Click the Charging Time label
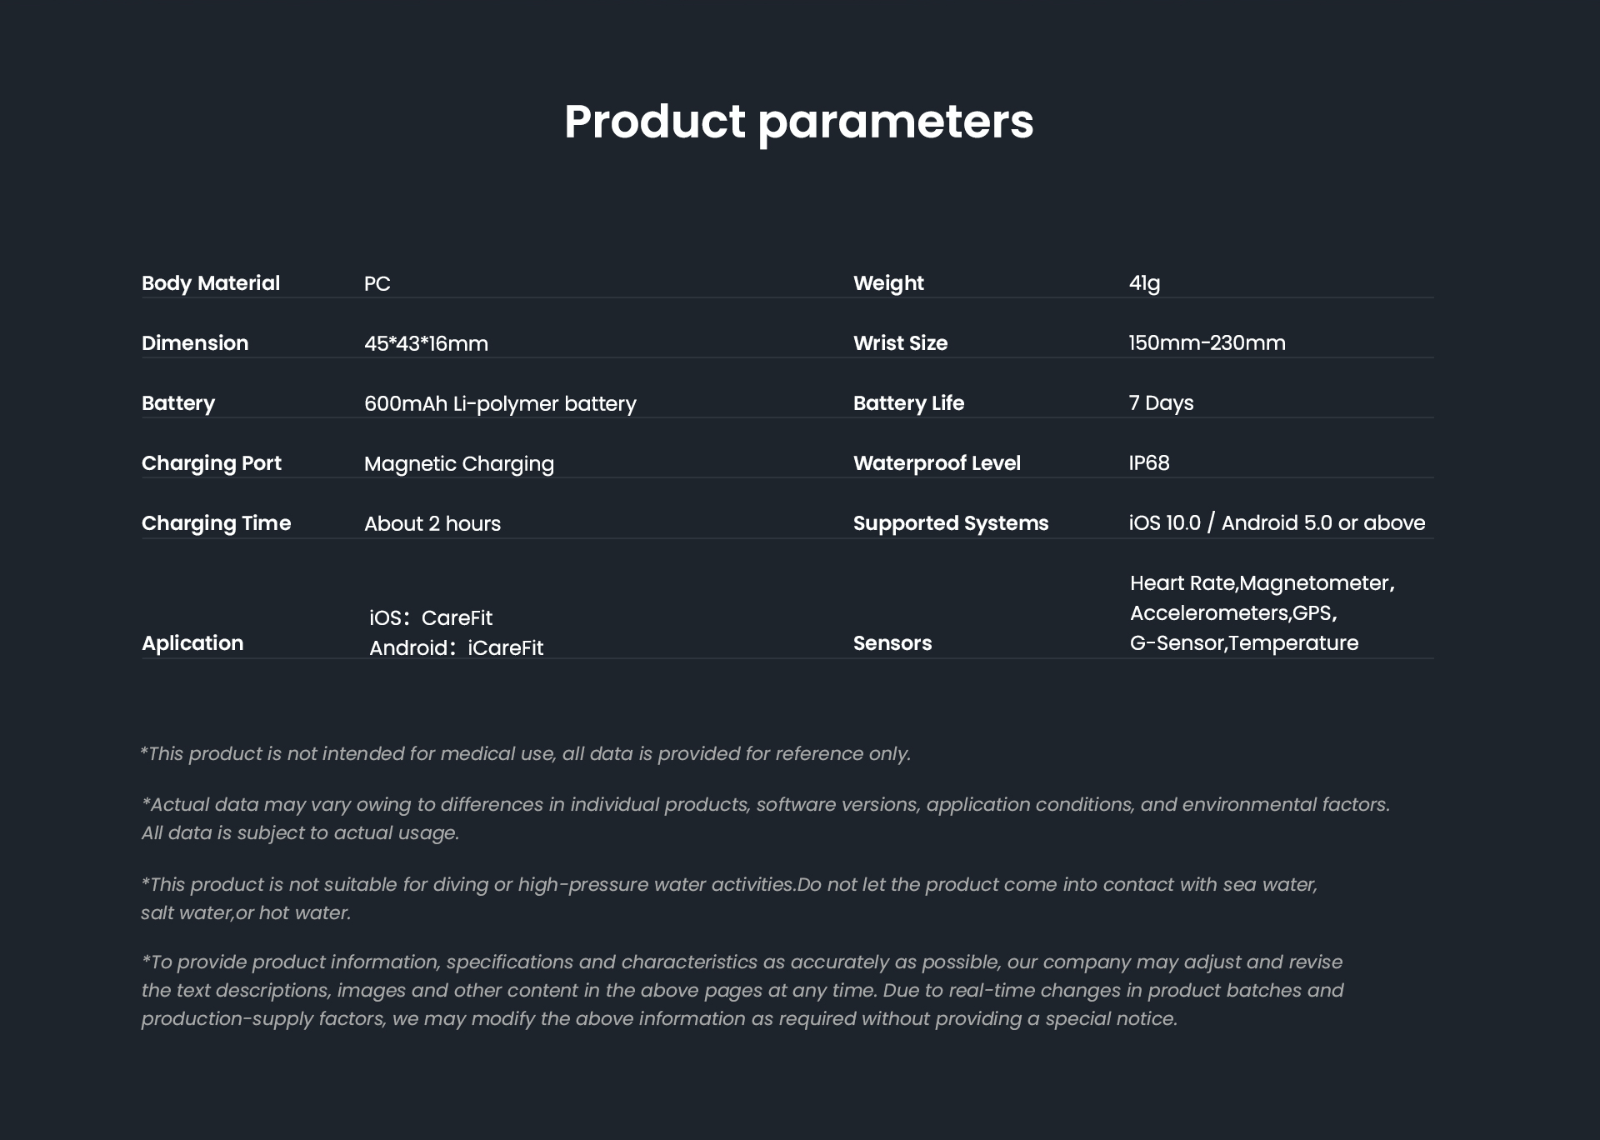Image resolution: width=1600 pixels, height=1140 pixels. [x=216, y=523]
